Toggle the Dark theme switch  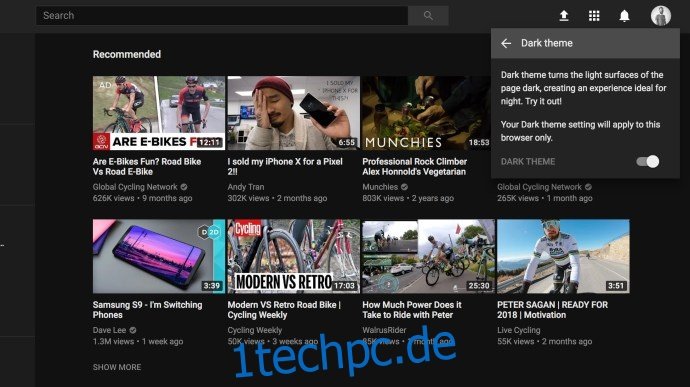pos(648,162)
